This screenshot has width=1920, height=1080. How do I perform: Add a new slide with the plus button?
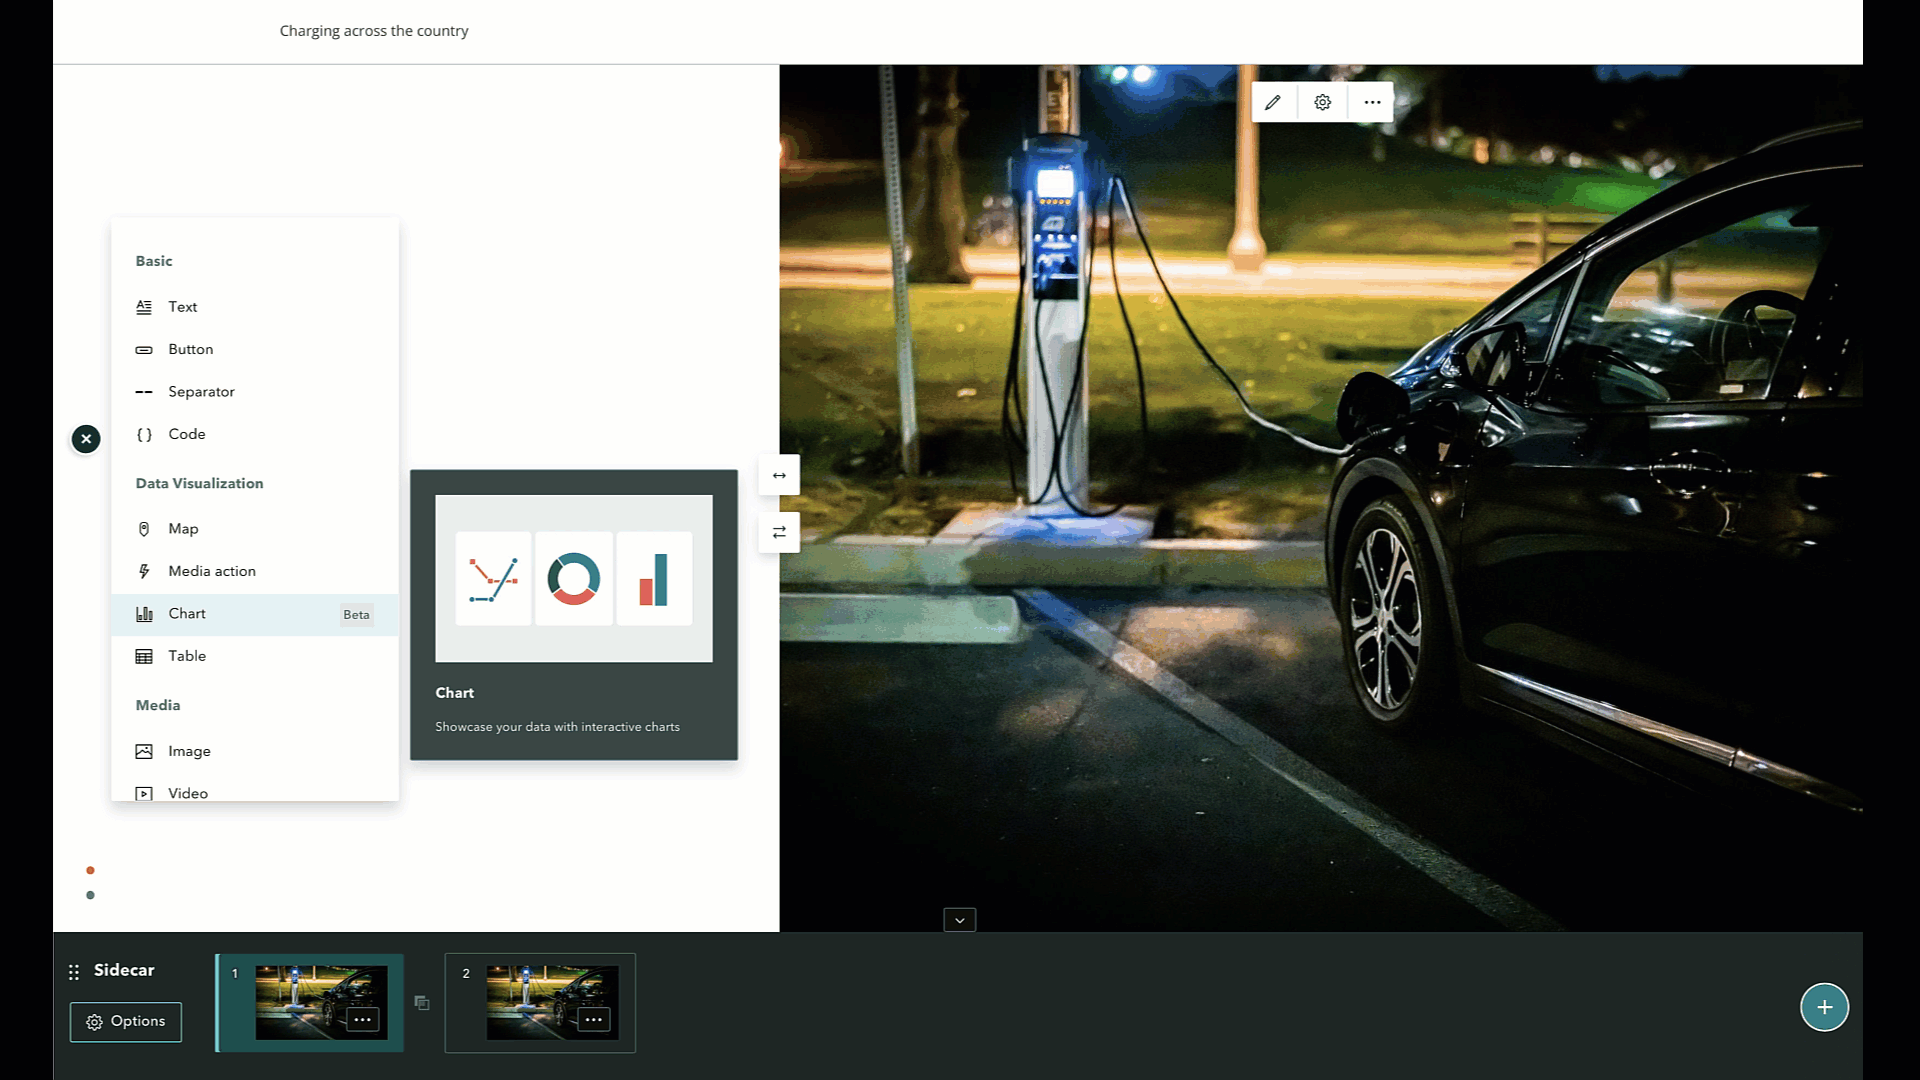tap(1824, 1007)
